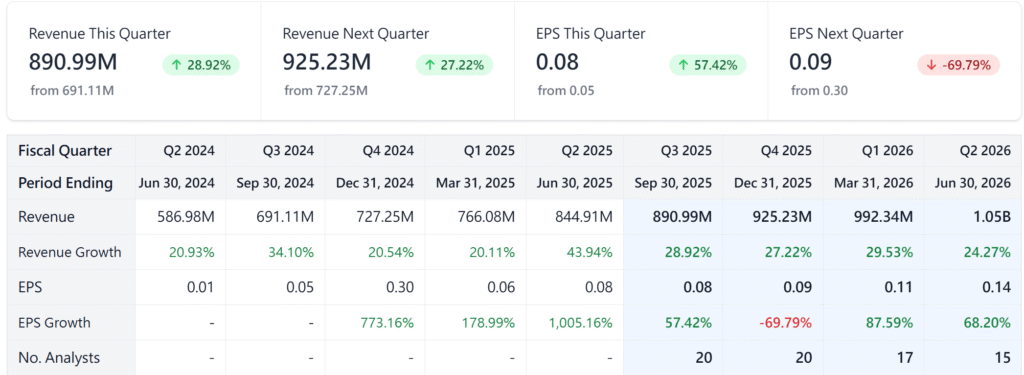Viewport: 1024px width, 375px height.
Task: Click the 773.16% EPS growth value
Action: coord(387,323)
